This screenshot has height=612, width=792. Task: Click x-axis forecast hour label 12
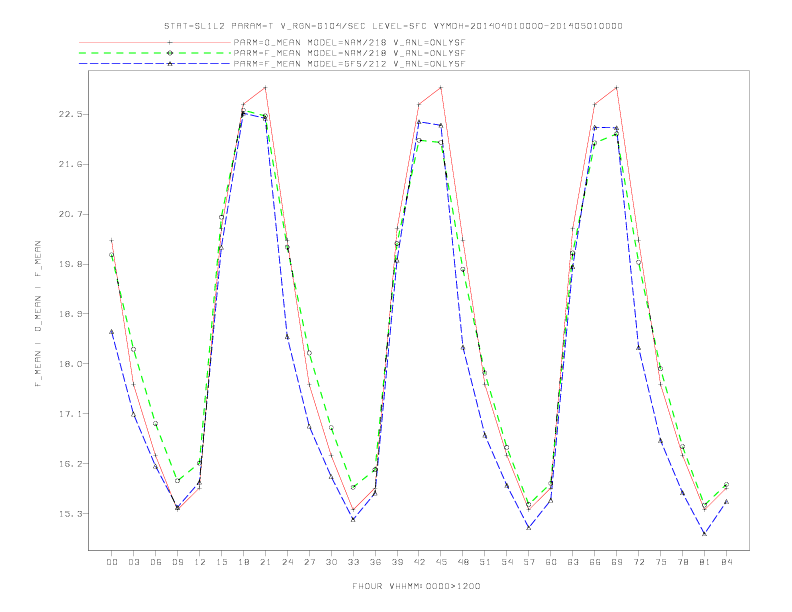tap(200, 562)
